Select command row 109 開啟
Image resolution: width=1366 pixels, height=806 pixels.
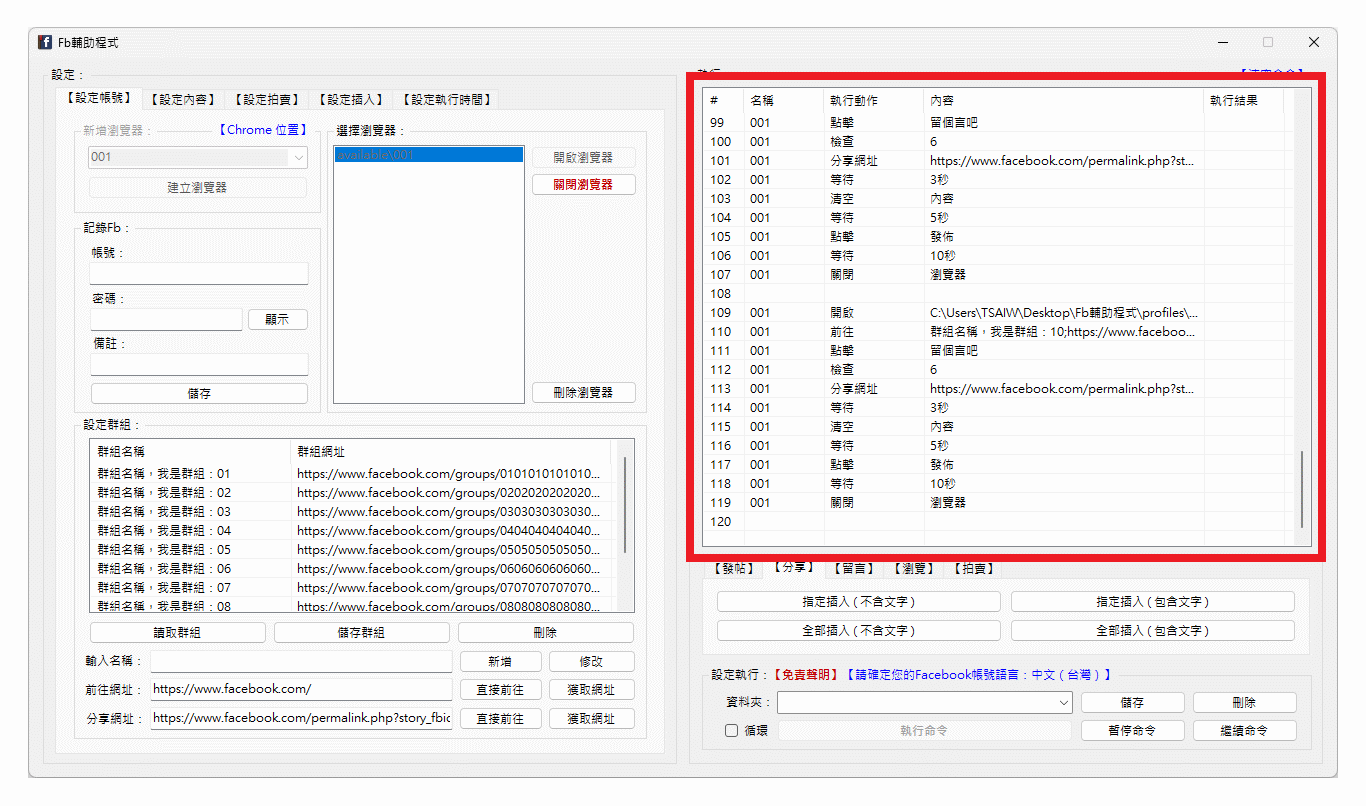(1000, 313)
